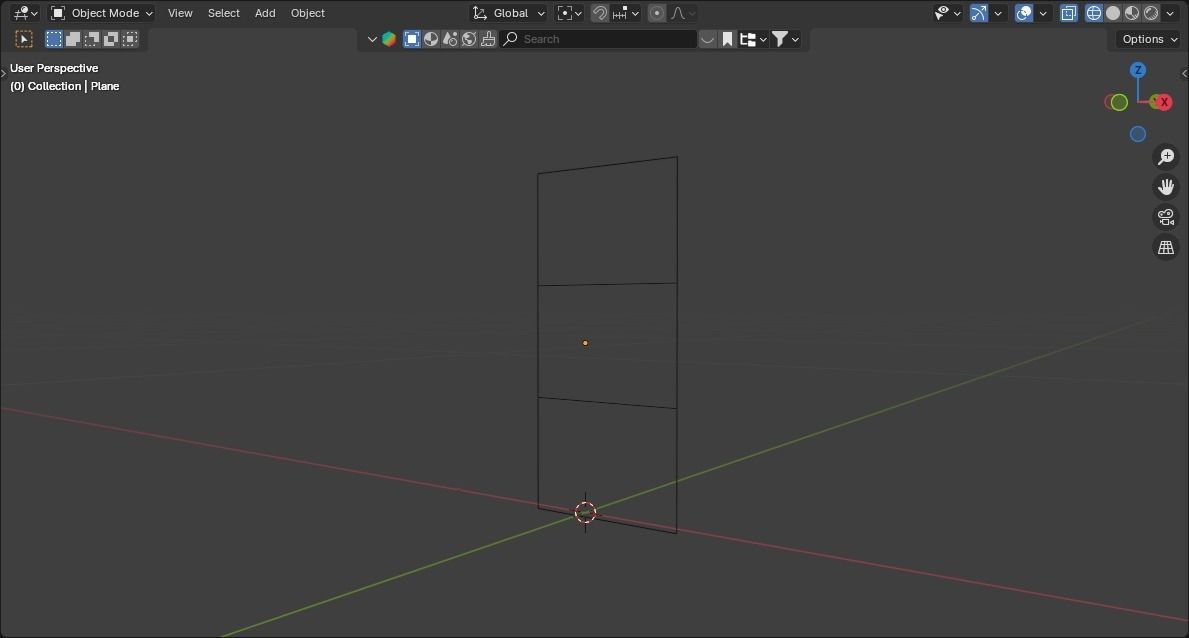Click the pan view hand icon
Viewport: 1189px width, 638px height.
[x=1165, y=187]
